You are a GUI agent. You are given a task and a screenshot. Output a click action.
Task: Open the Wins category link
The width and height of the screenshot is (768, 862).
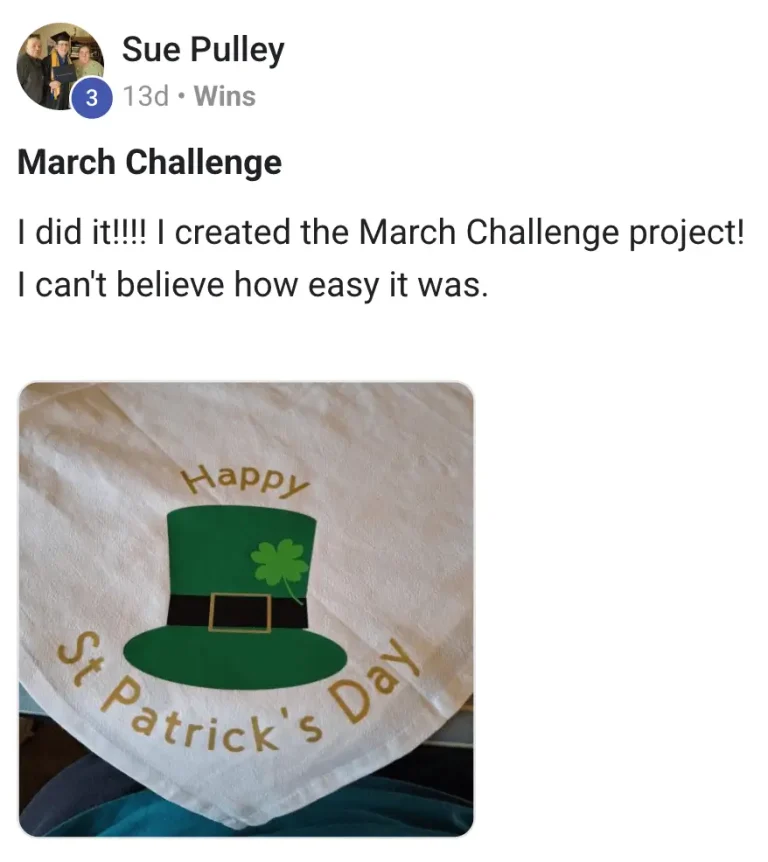225,96
